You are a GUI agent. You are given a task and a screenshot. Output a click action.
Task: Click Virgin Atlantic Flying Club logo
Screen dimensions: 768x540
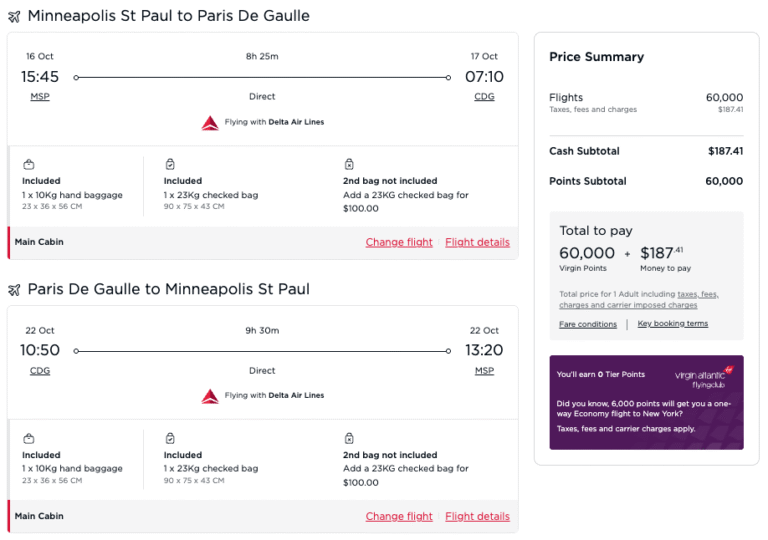tap(704, 377)
